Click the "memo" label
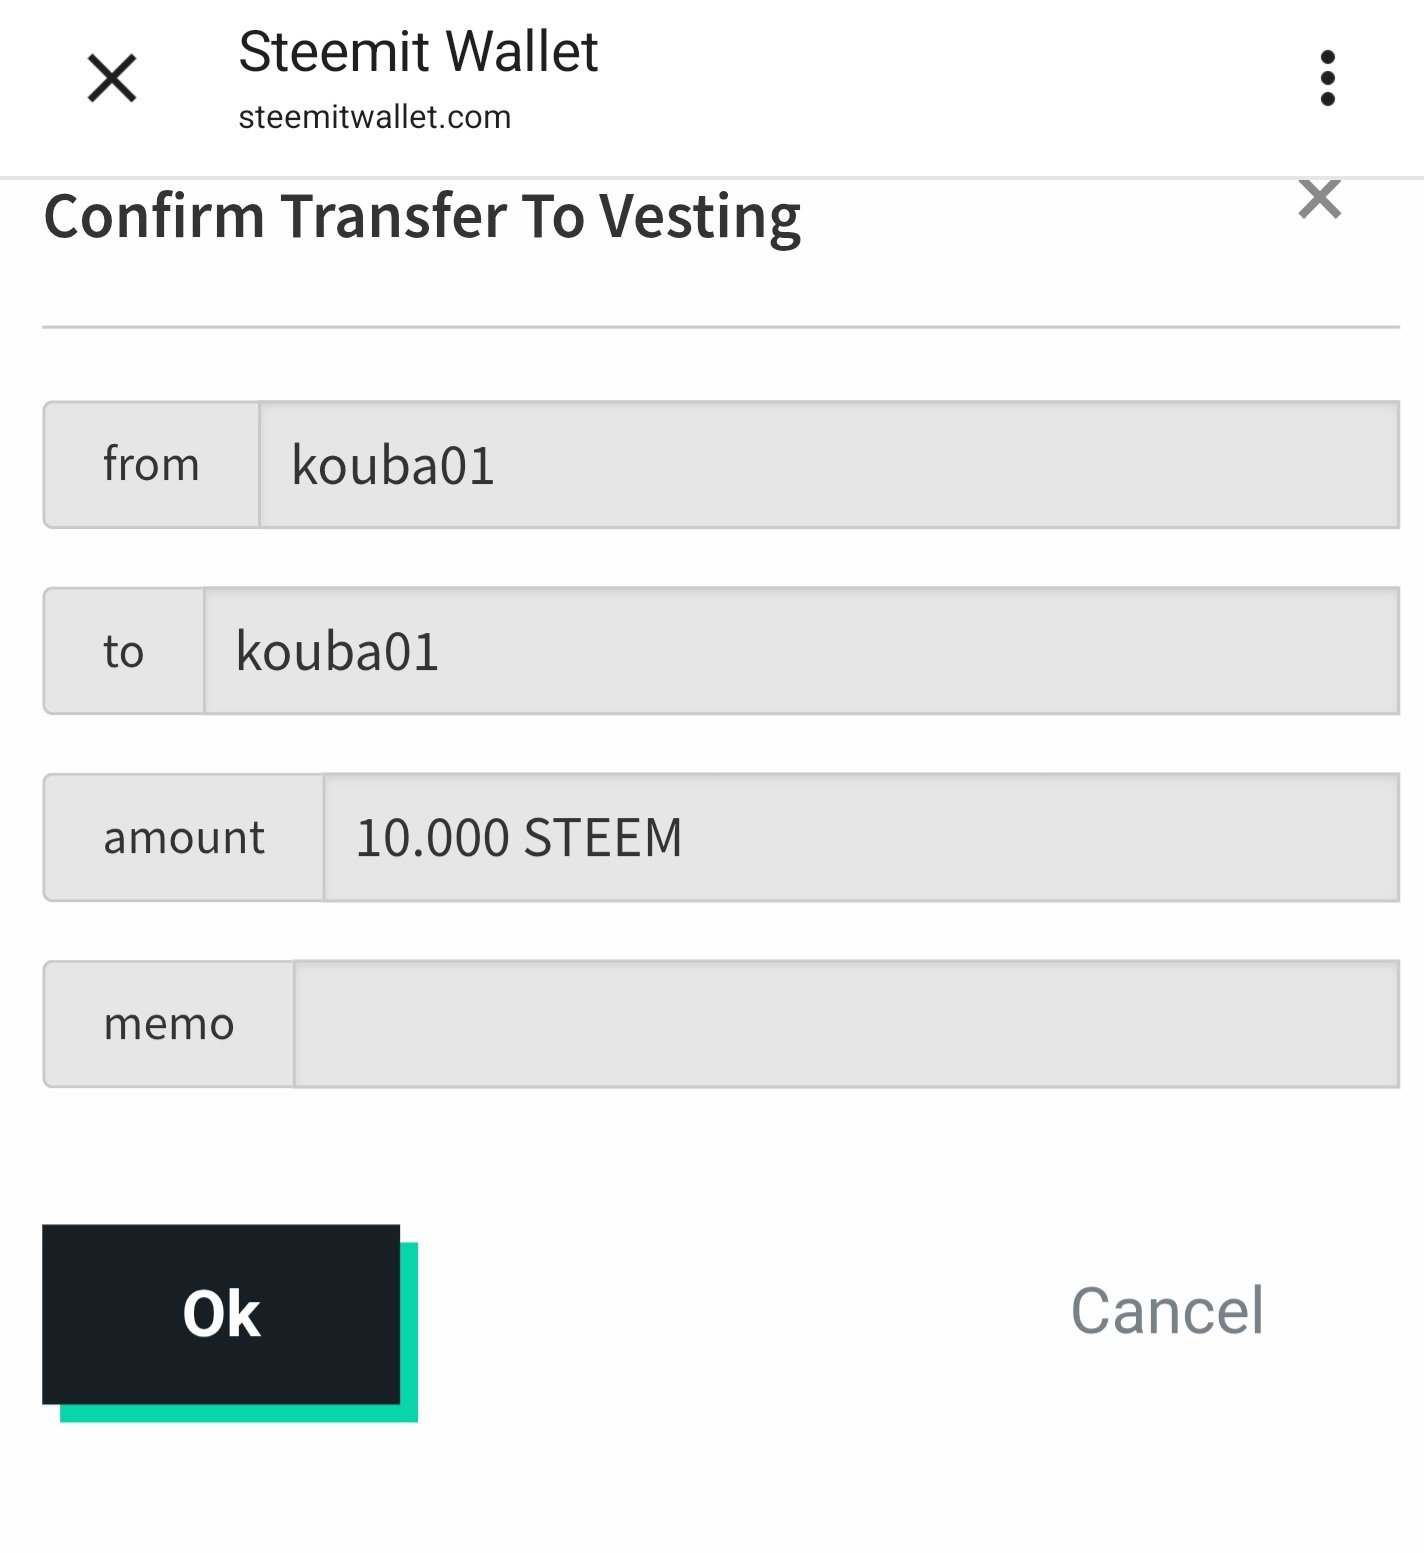Image resolution: width=1424 pixels, height=1553 pixels. (x=169, y=1024)
